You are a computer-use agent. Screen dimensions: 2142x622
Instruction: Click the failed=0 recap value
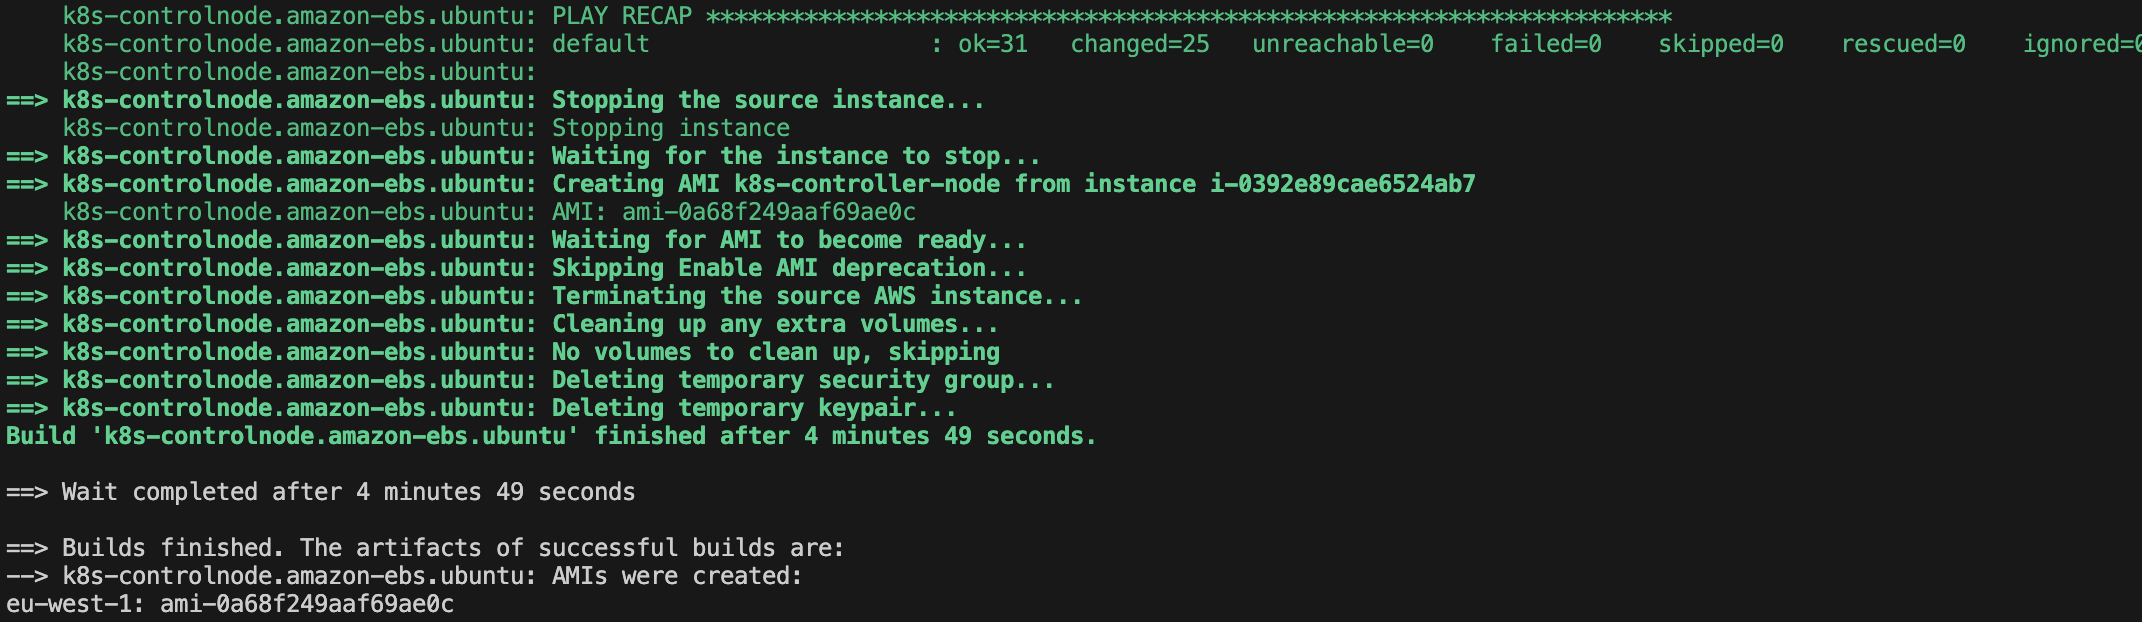coord(1545,44)
